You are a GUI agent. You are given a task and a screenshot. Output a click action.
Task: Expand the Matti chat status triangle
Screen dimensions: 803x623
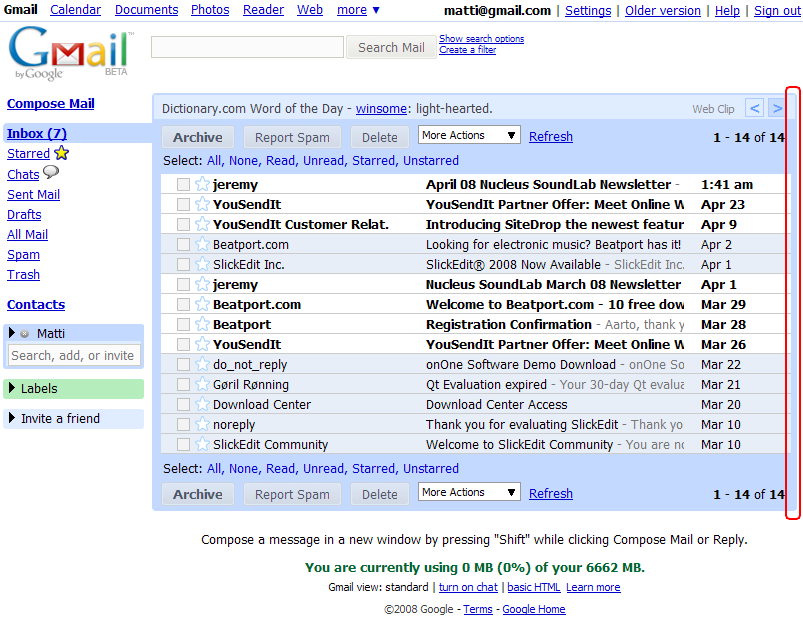point(12,333)
